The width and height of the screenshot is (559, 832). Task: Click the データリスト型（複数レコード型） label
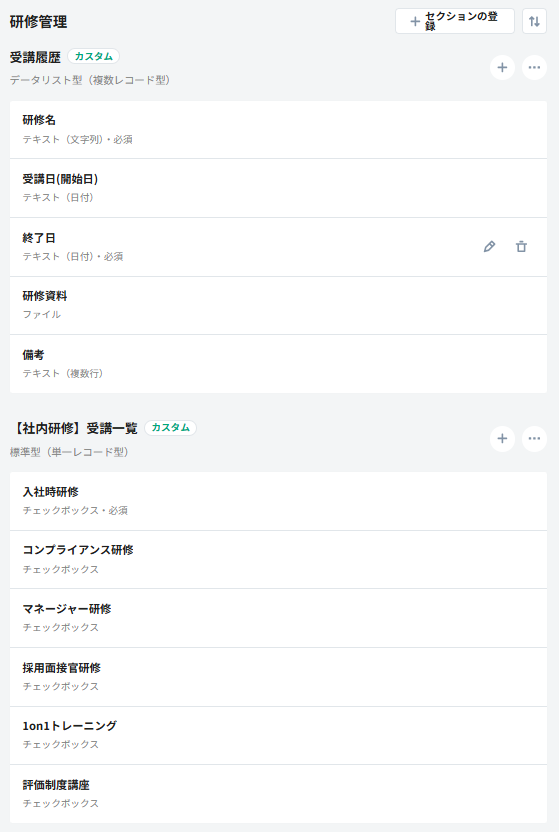(90, 80)
